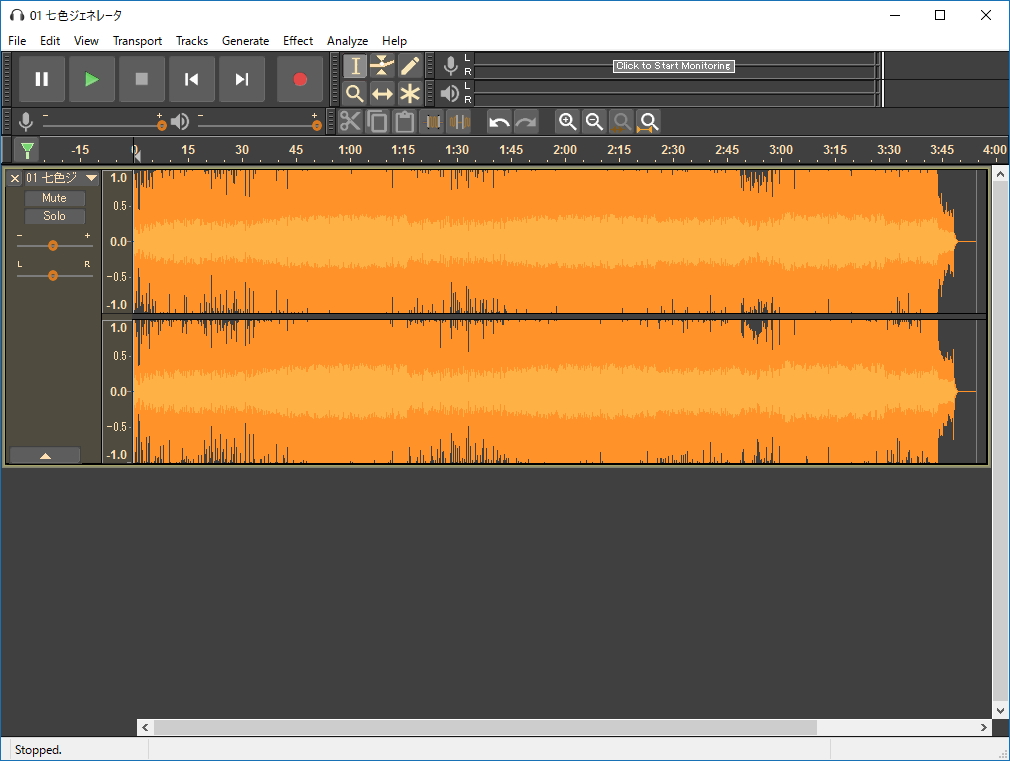This screenshot has width=1010, height=761.
Task: Select the Envelope tool
Action: (383, 66)
